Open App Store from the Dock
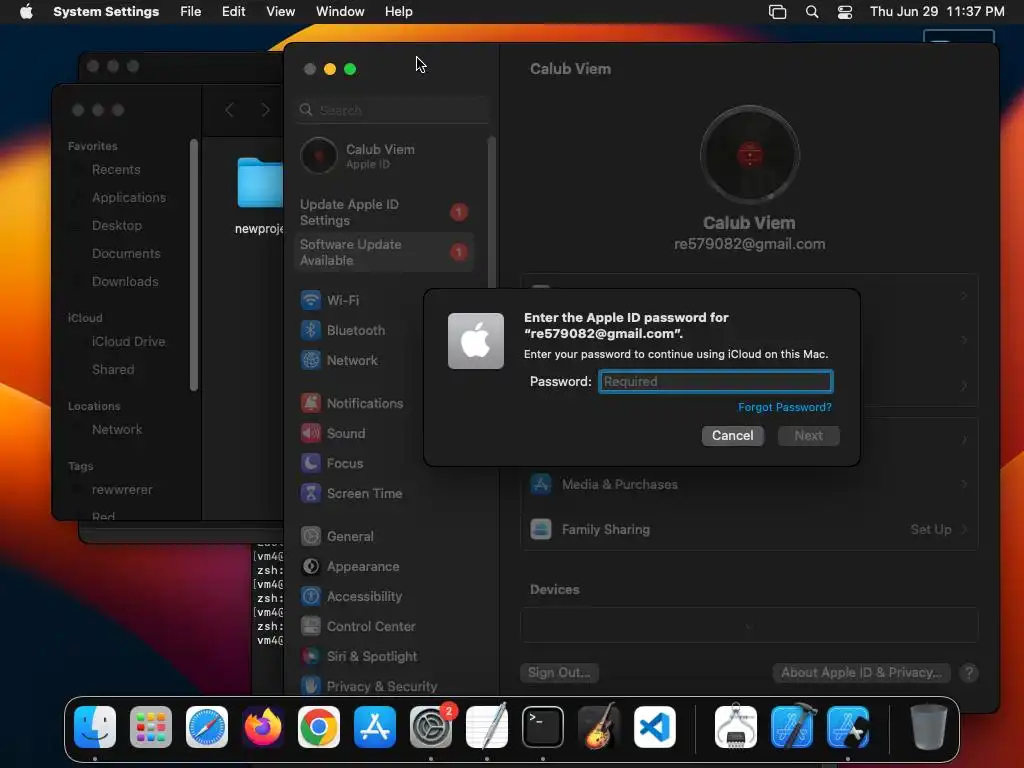Viewport: 1024px width, 768px height. pos(375,727)
